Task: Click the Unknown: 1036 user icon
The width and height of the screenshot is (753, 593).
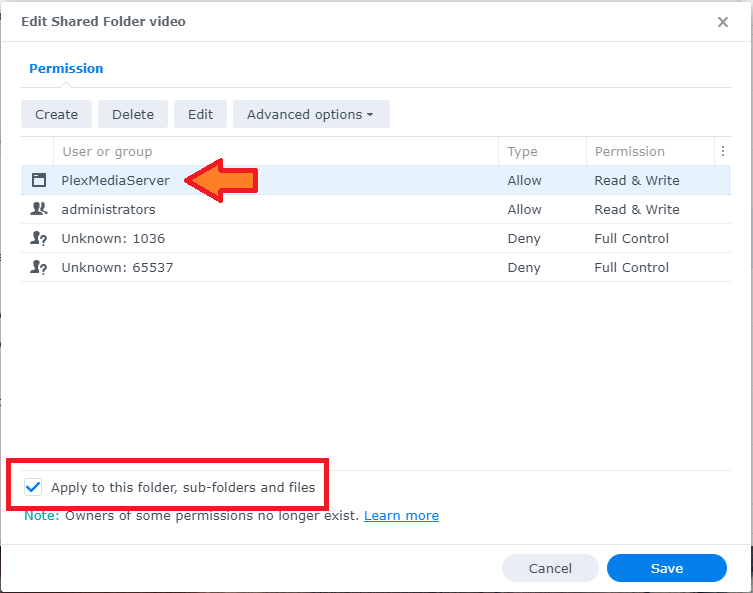Action: tap(39, 239)
